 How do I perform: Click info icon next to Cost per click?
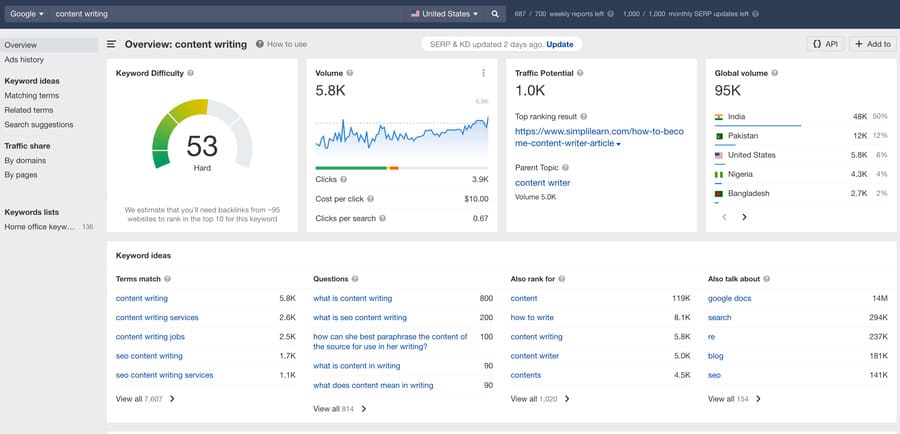point(370,199)
